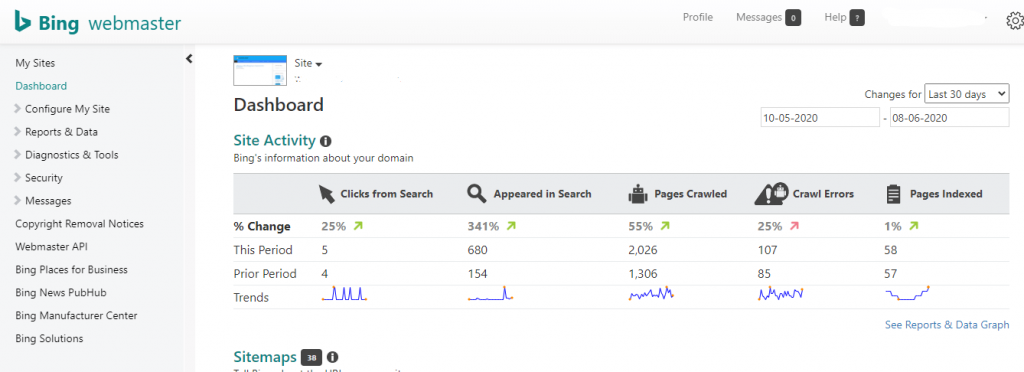
Task: Collapse the left sidebar arrow
Action: (189, 59)
